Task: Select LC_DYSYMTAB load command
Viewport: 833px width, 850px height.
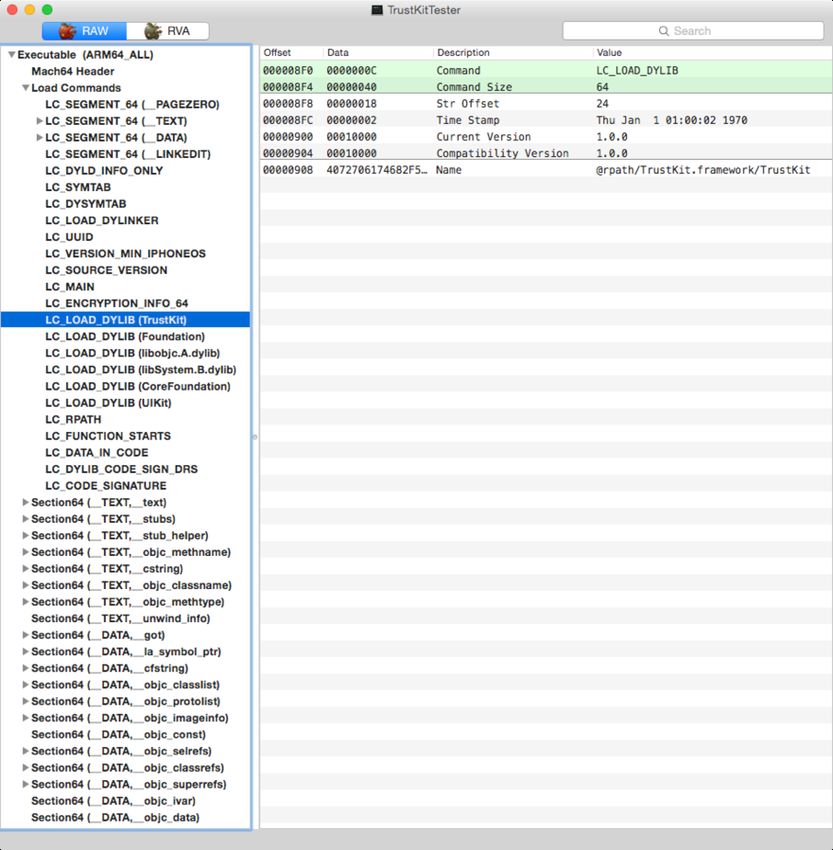Action: tap(86, 204)
